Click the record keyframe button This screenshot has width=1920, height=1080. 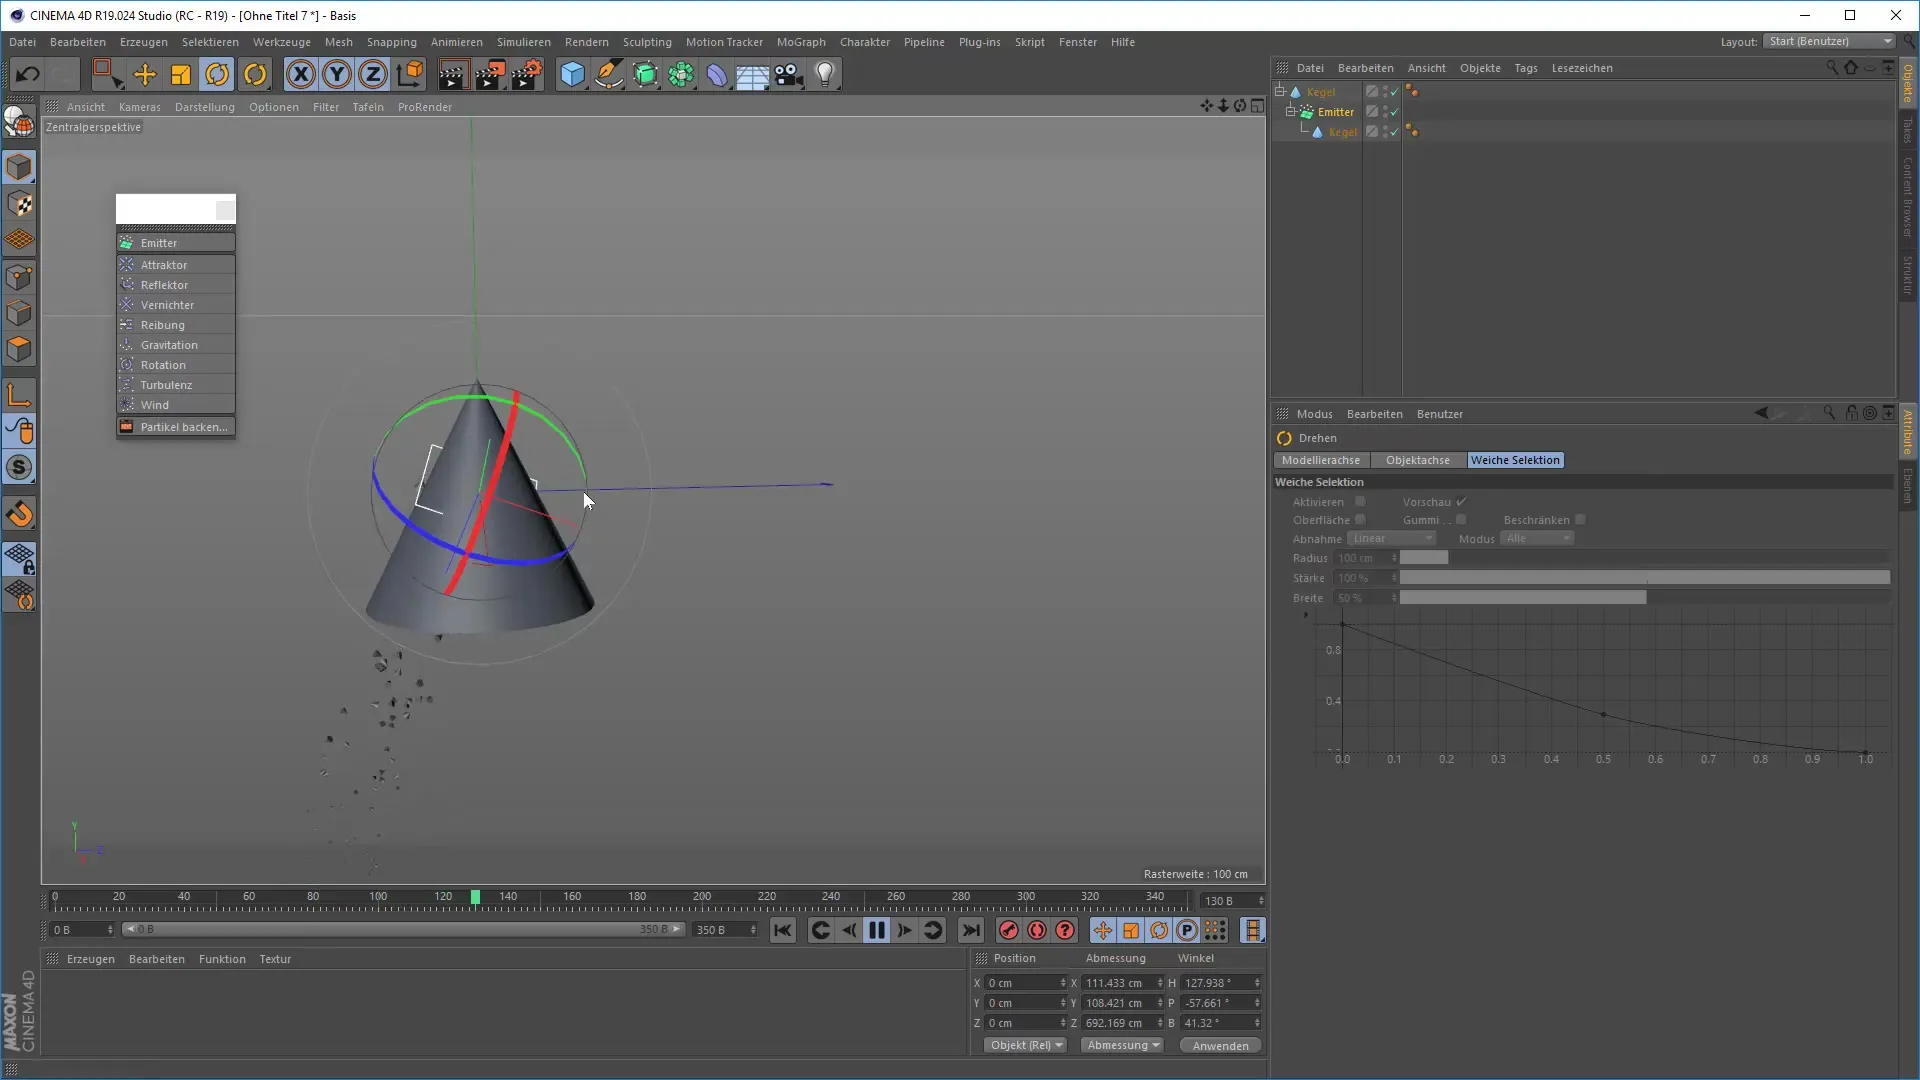(x=1009, y=931)
